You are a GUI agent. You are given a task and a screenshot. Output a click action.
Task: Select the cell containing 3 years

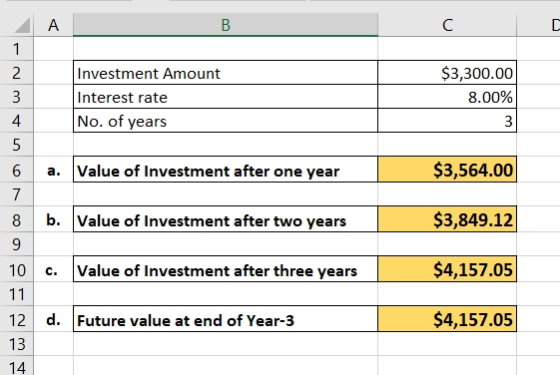(x=447, y=121)
